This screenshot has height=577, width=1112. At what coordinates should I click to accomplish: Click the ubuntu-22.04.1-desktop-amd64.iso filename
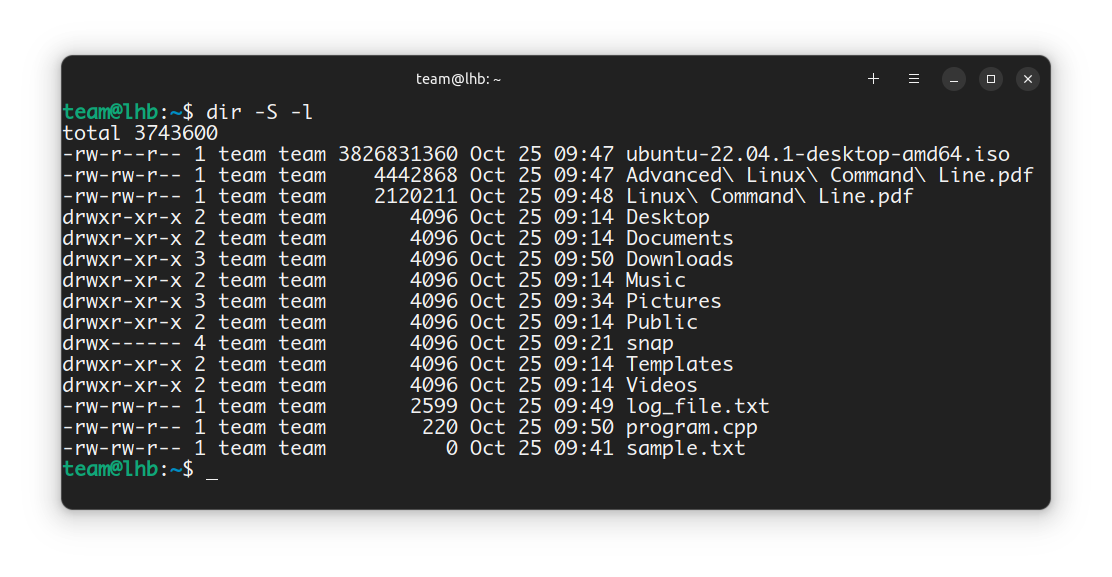click(x=817, y=155)
